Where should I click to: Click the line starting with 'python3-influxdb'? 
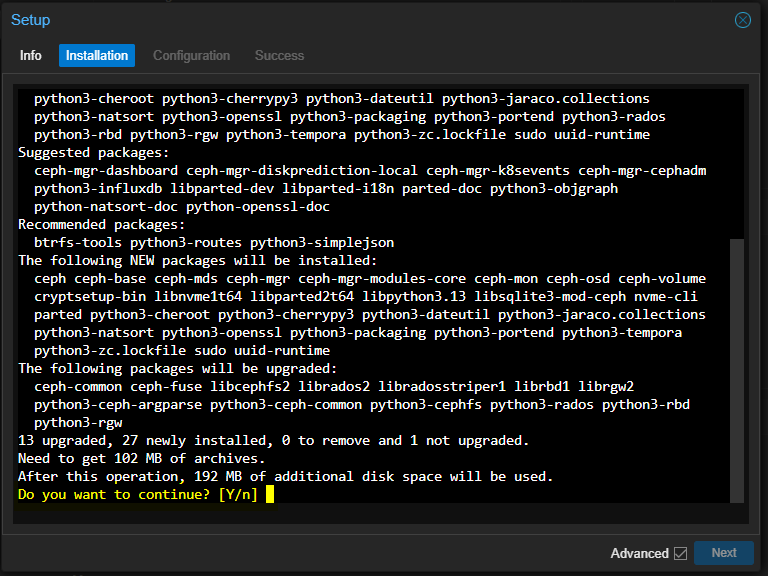point(326,189)
